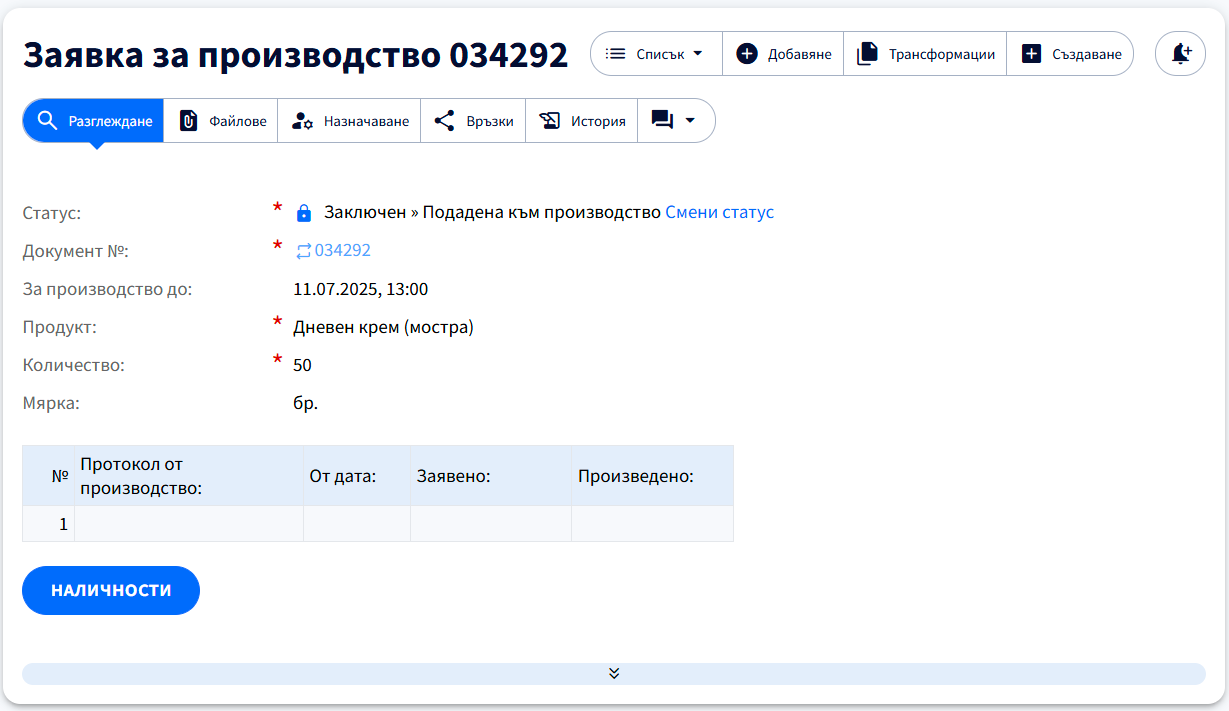Image resolution: width=1229 pixels, height=711 pixels.
Task: Expand the comments dropdown next to История
Action: point(688,120)
